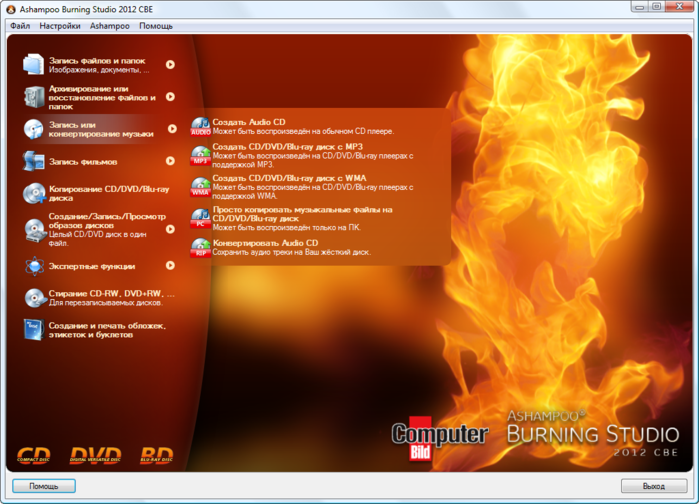Image resolution: width=699 pixels, height=504 pixels.
Task: Open Архивирование или восстановление файлов entry
Action: pyautogui.click(x=99, y=97)
